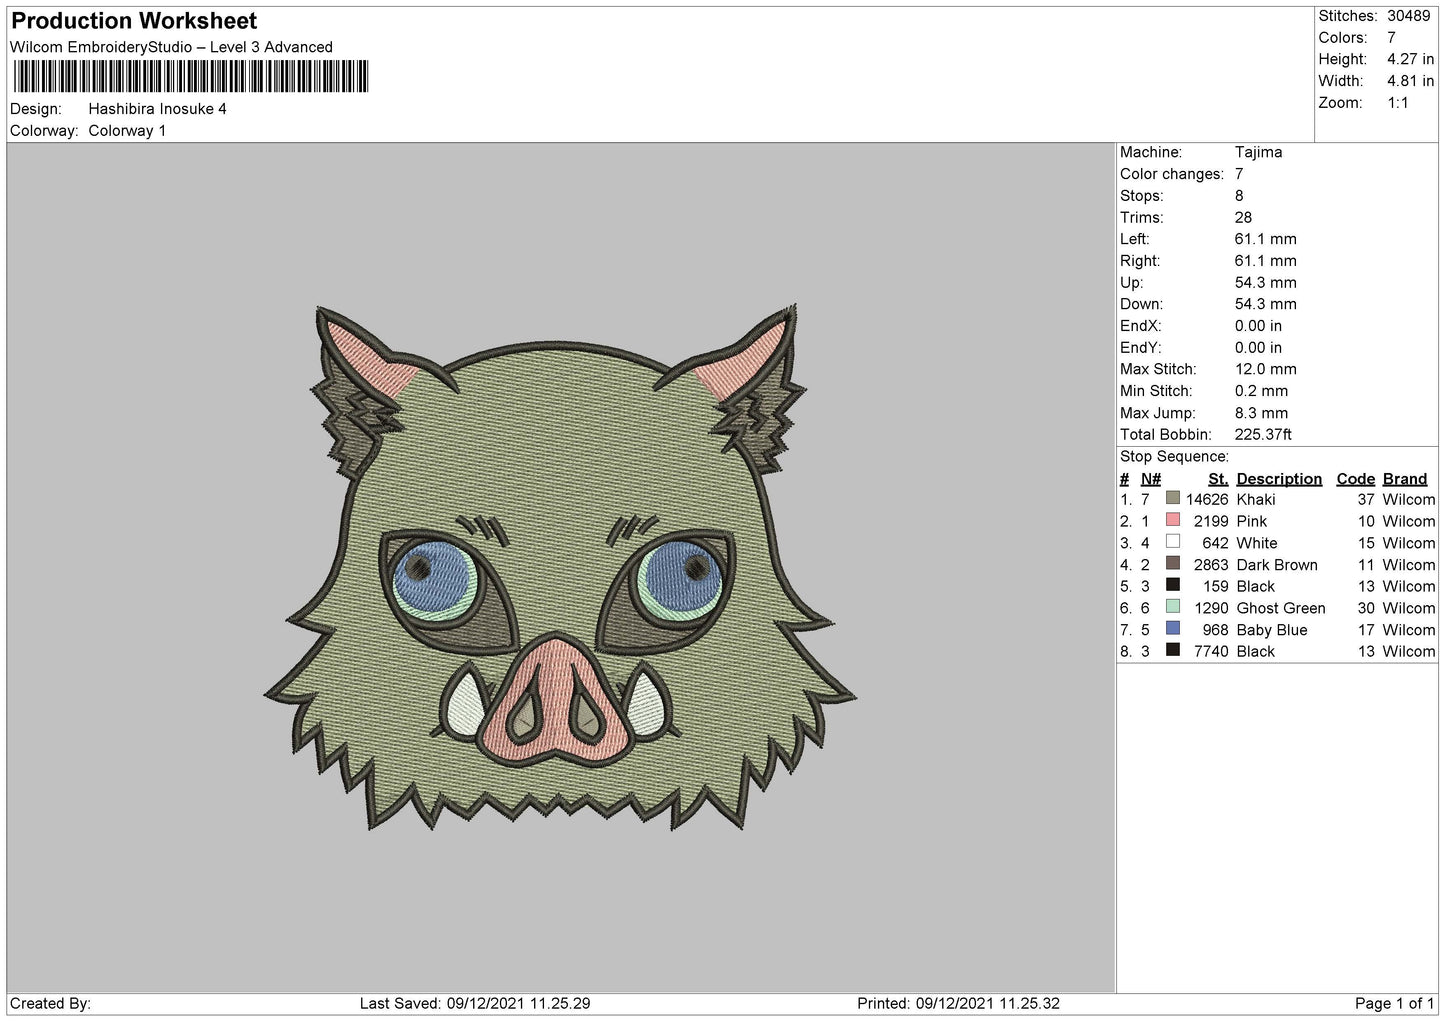Viewport: 1445px width, 1021px height.
Task: Click the Description column header
Action: 1279,479
